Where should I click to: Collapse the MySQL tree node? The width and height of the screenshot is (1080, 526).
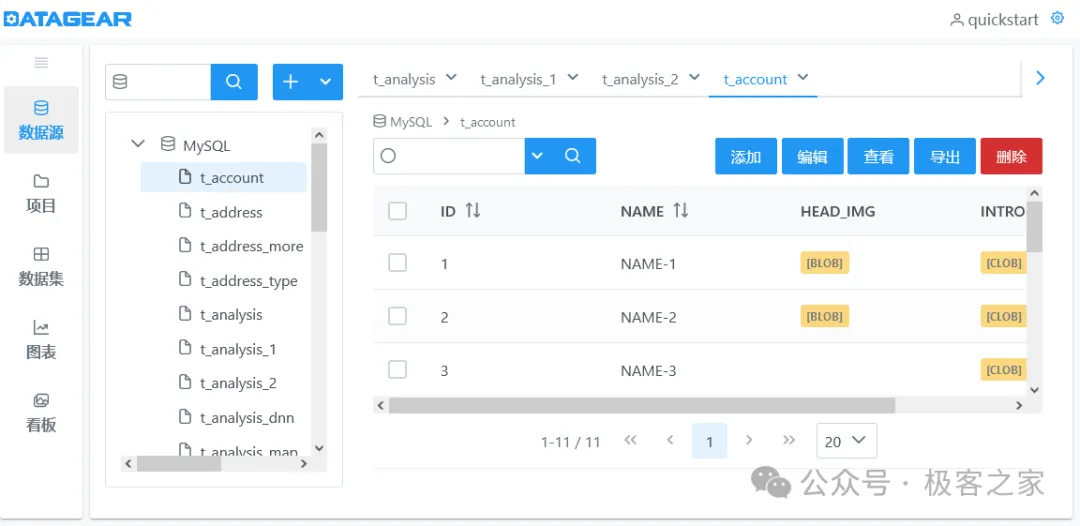point(138,144)
